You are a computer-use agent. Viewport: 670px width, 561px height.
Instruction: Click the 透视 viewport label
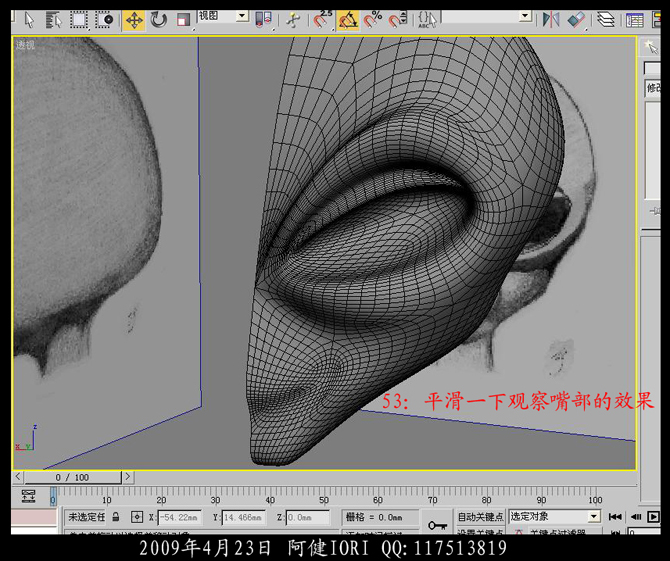25,44
